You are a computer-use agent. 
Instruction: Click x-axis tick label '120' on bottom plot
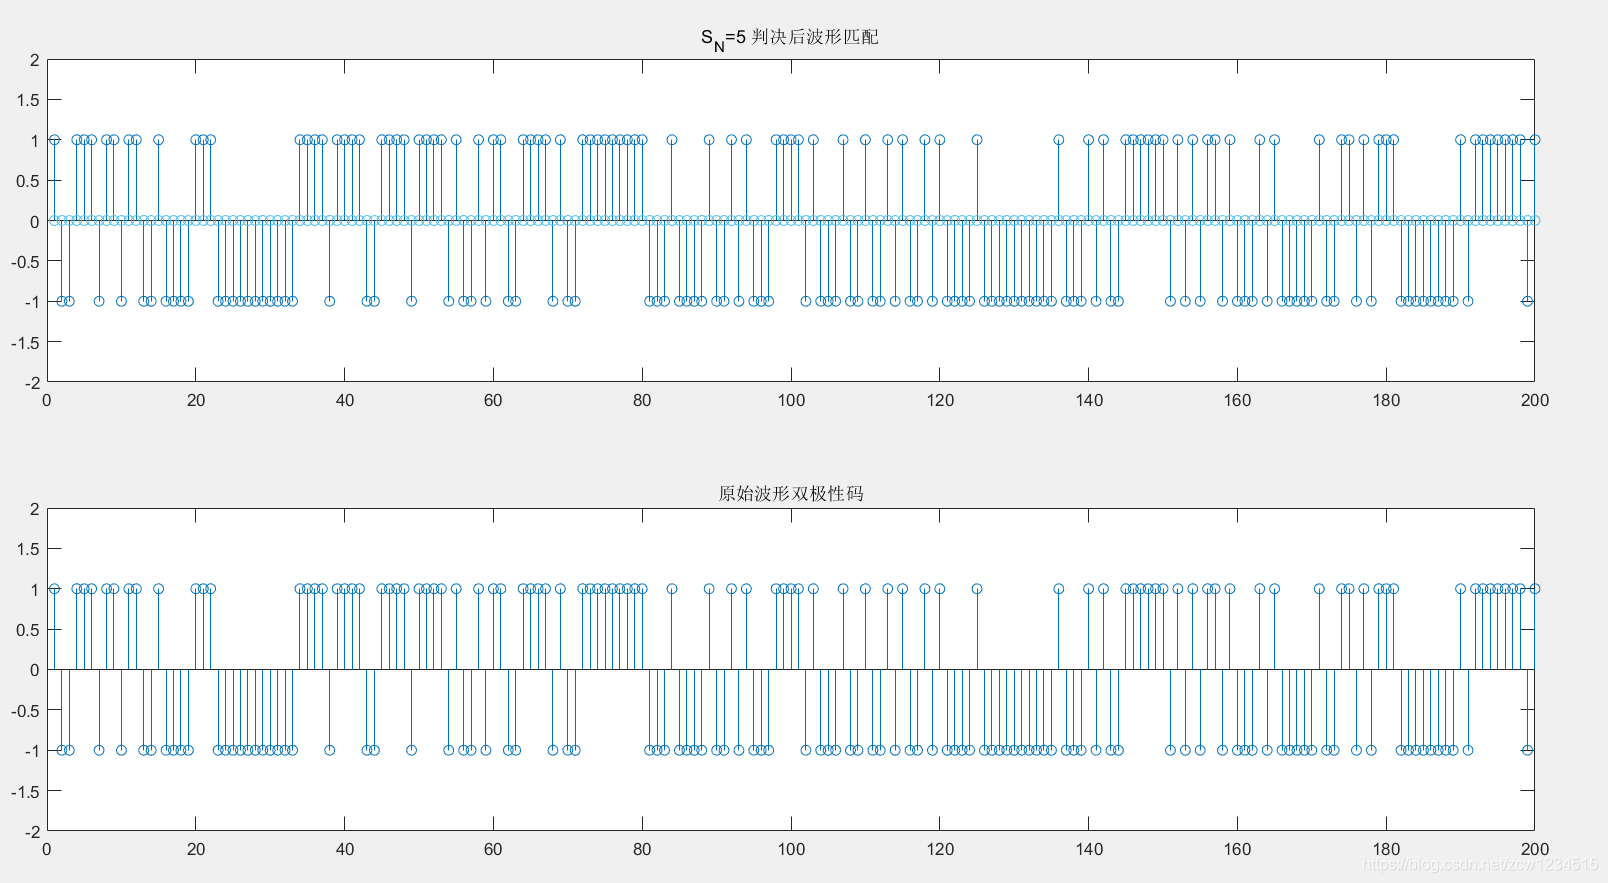(940, 849)
